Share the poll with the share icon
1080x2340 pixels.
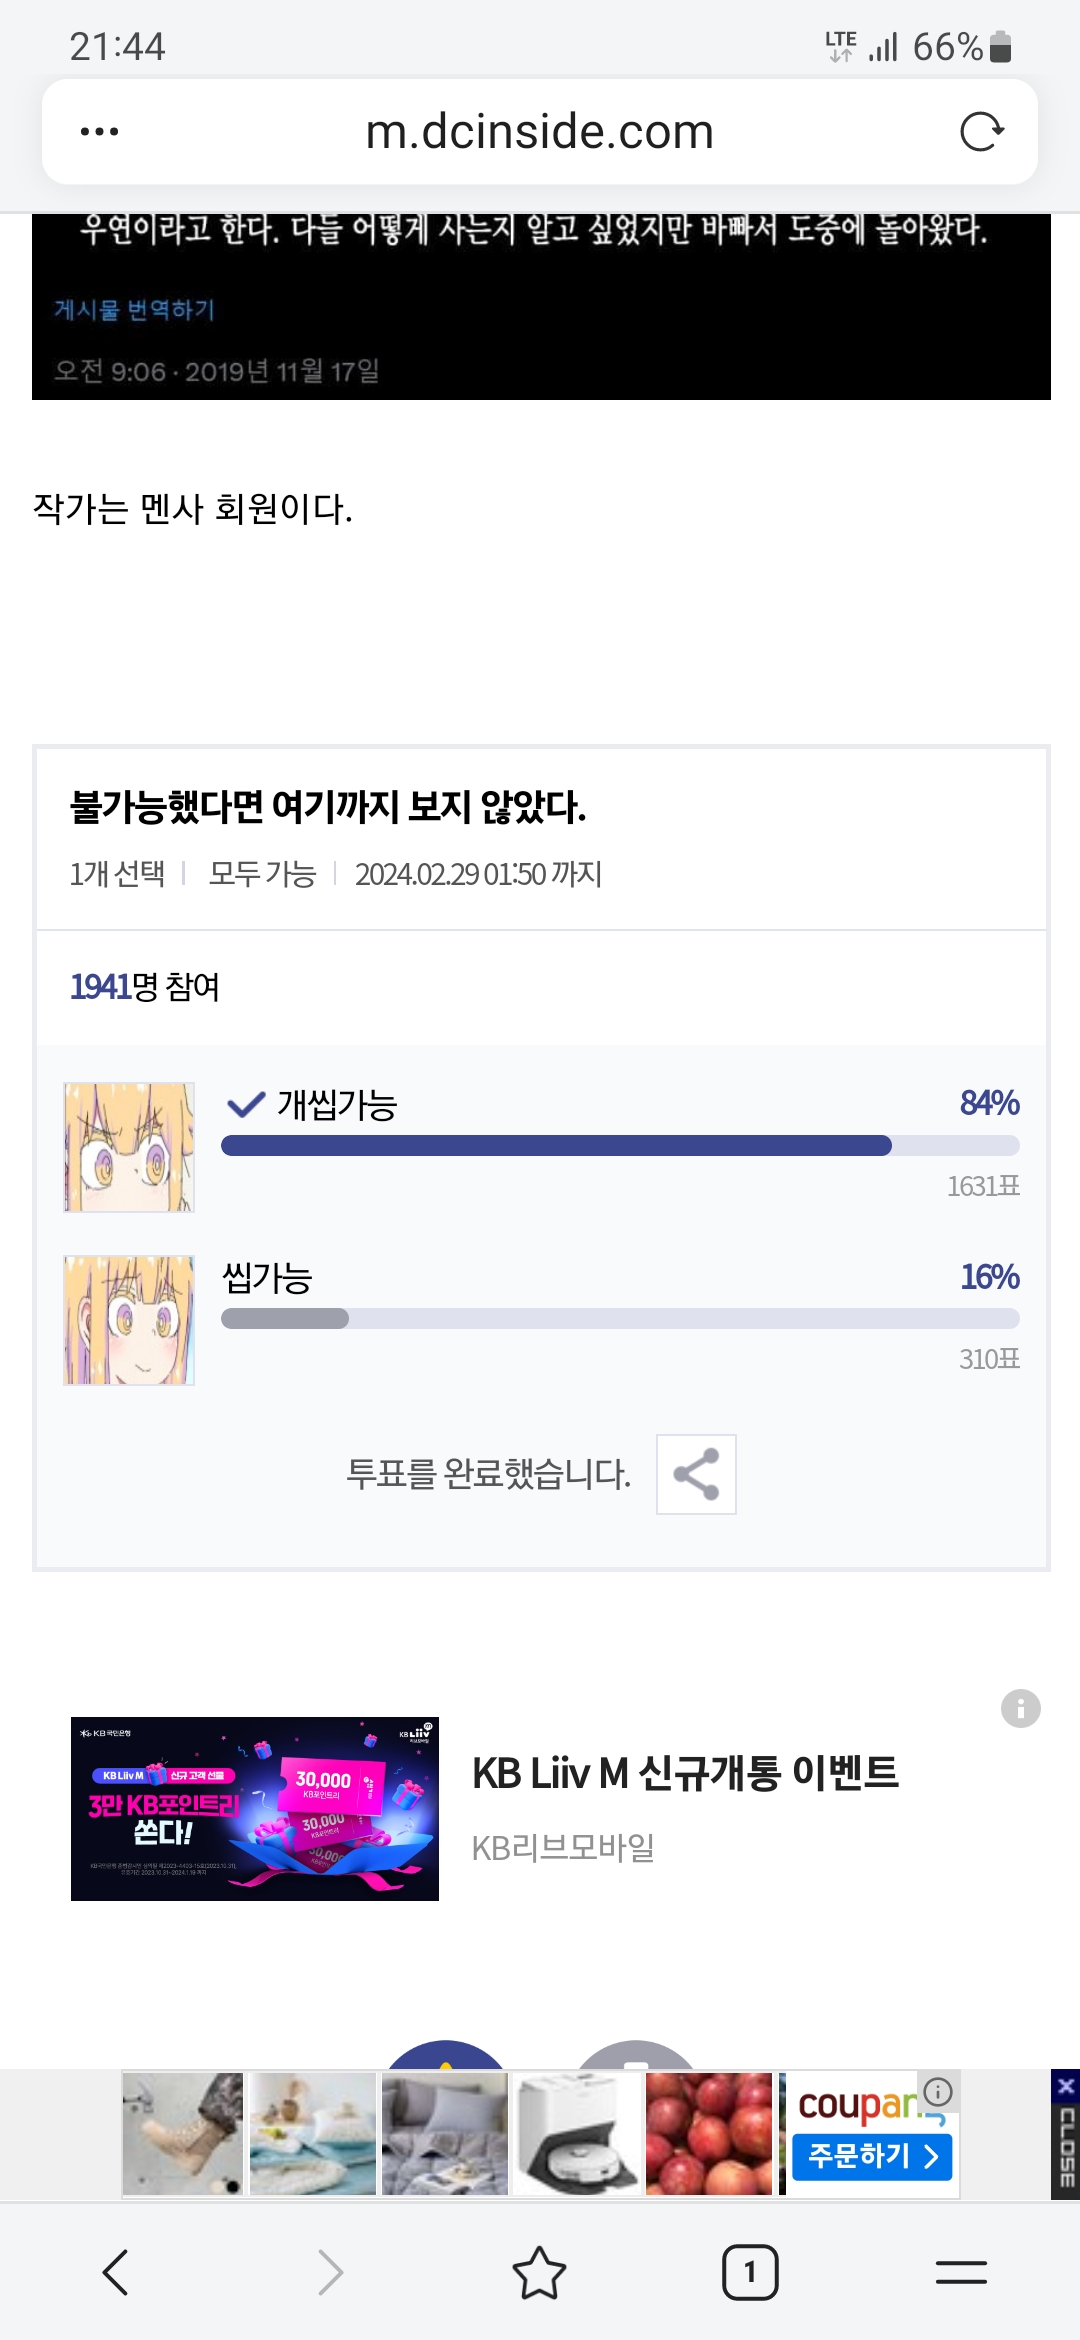pyautogui.click(x=696, y=1474)
